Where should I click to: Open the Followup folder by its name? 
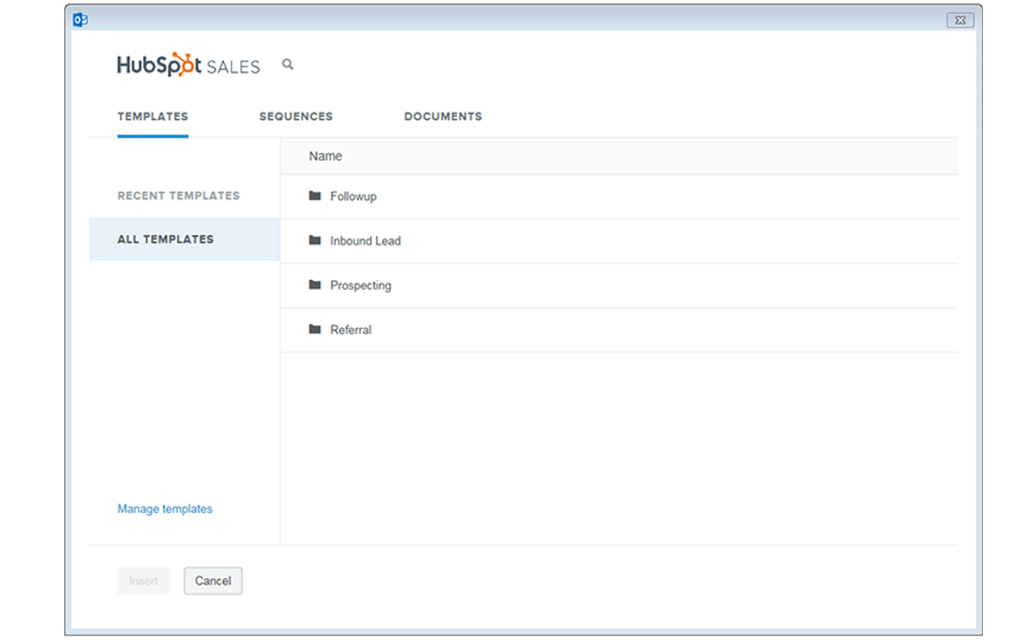[354, 197]
